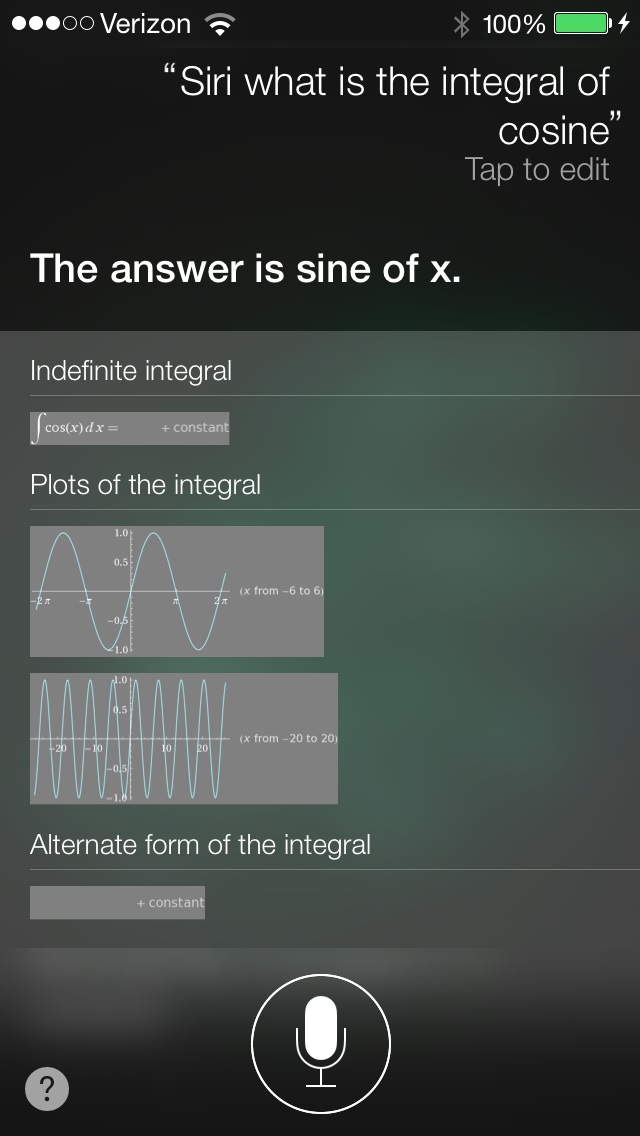Open the plot from -6 to 6
Screen dimensions: 640x1136
(x=177, y=591)
